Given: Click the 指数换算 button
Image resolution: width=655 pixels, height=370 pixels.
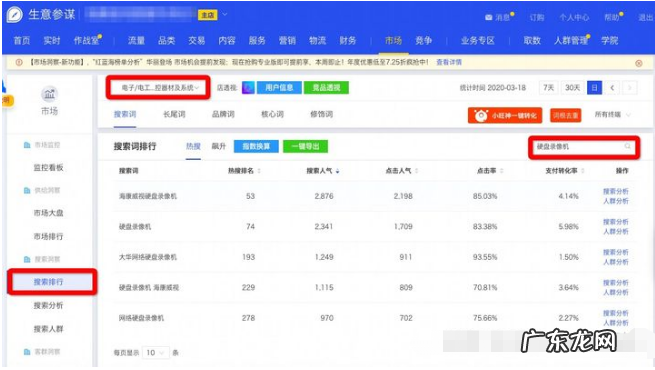Looking at the screenshot, I should click(x=256, y=146).
